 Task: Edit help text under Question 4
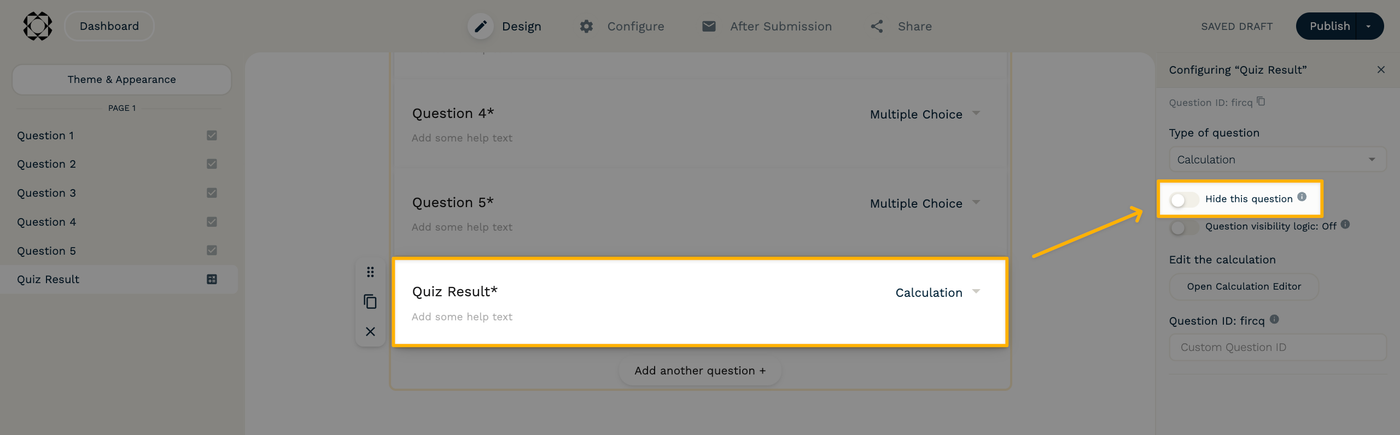click(462, 138)
